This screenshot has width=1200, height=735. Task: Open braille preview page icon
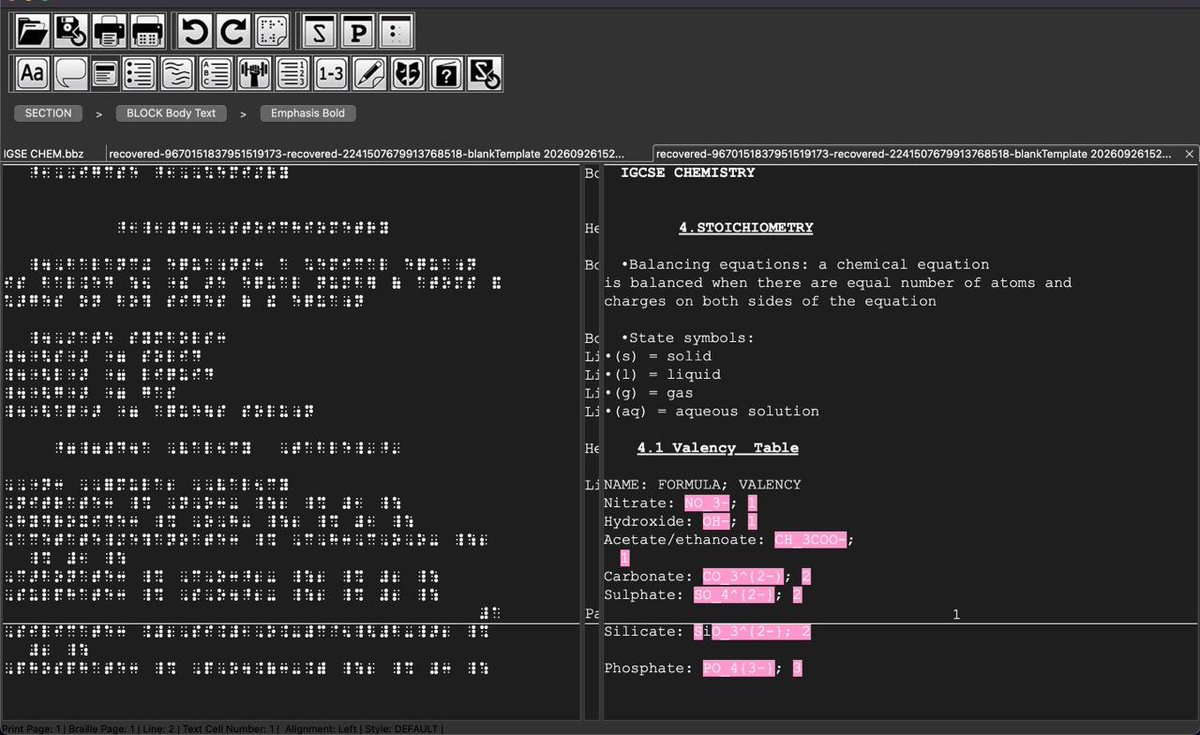271,32
